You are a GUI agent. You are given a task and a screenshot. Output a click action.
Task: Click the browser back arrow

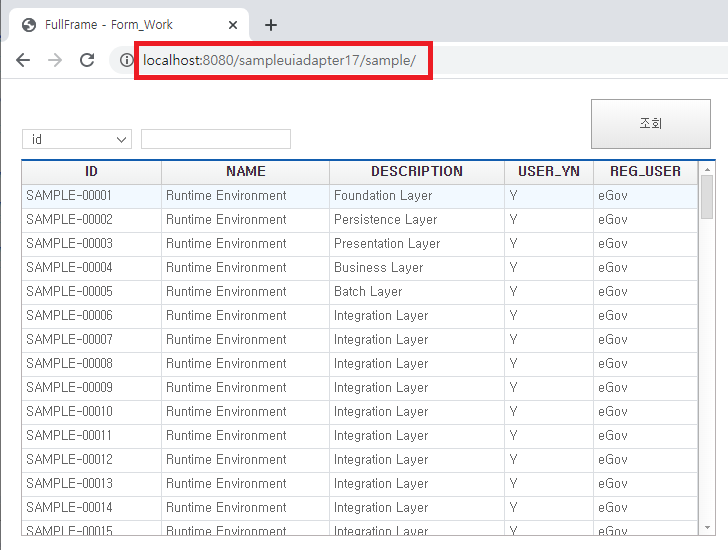(23, 60)
